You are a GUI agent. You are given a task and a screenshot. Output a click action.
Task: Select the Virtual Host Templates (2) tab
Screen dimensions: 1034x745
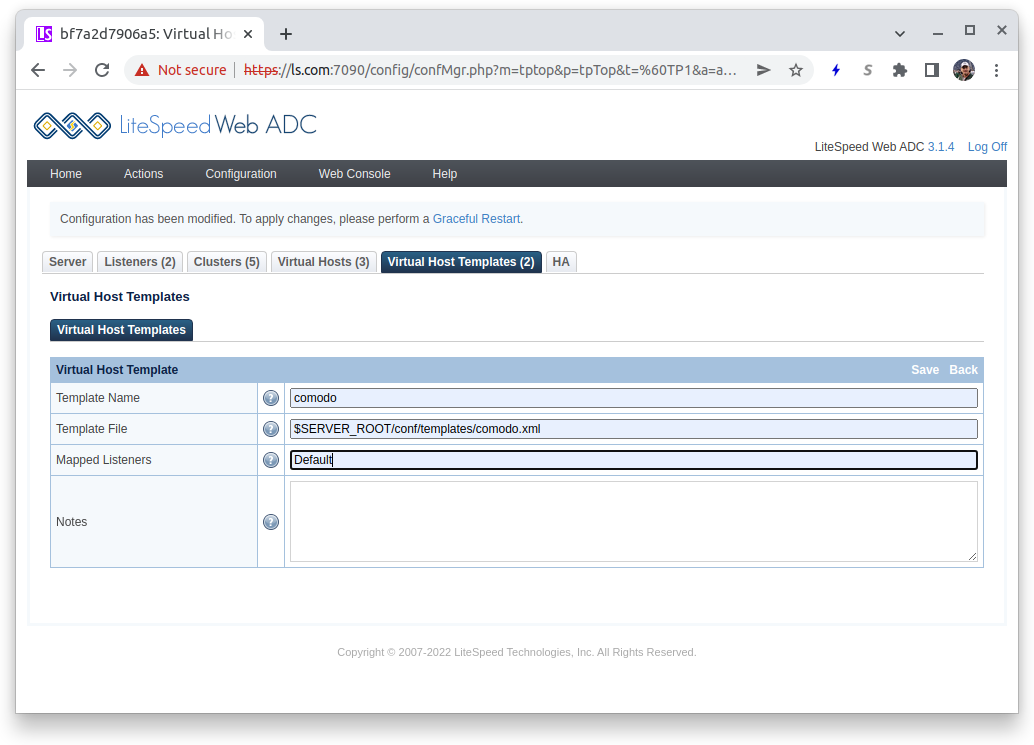[461, 262]
